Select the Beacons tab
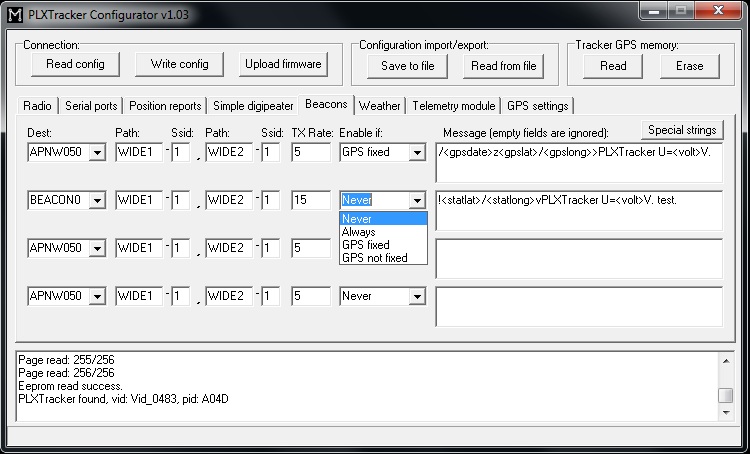Viewport: 750px width, 454px height. coord(326,104)
